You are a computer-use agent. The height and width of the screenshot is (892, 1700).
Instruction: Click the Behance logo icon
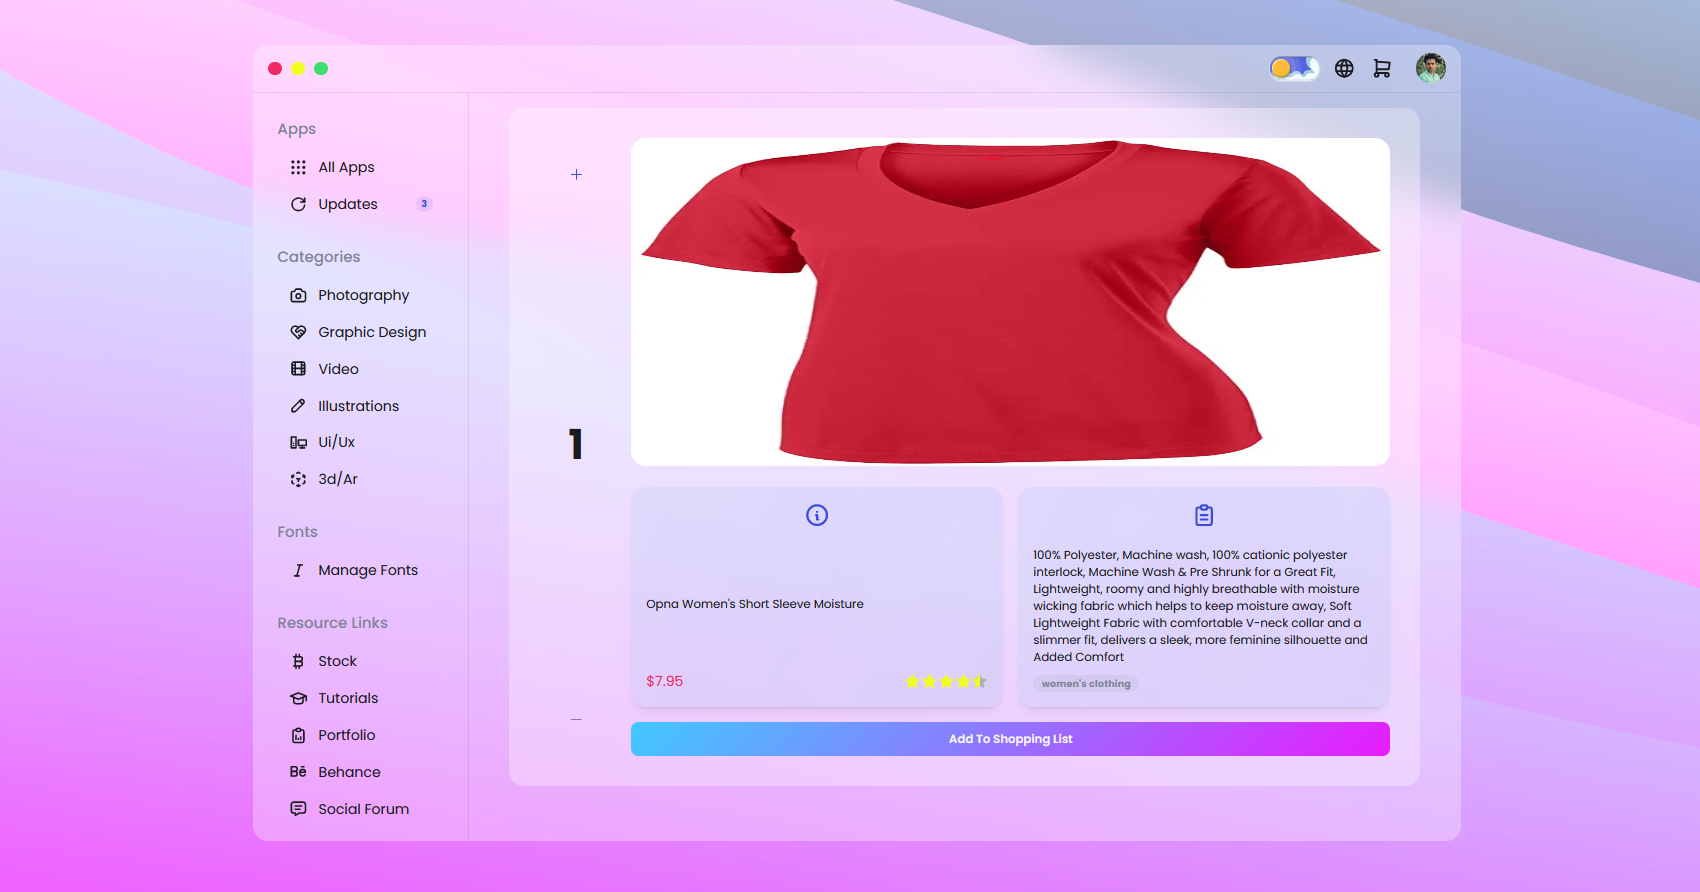[298, 772]
